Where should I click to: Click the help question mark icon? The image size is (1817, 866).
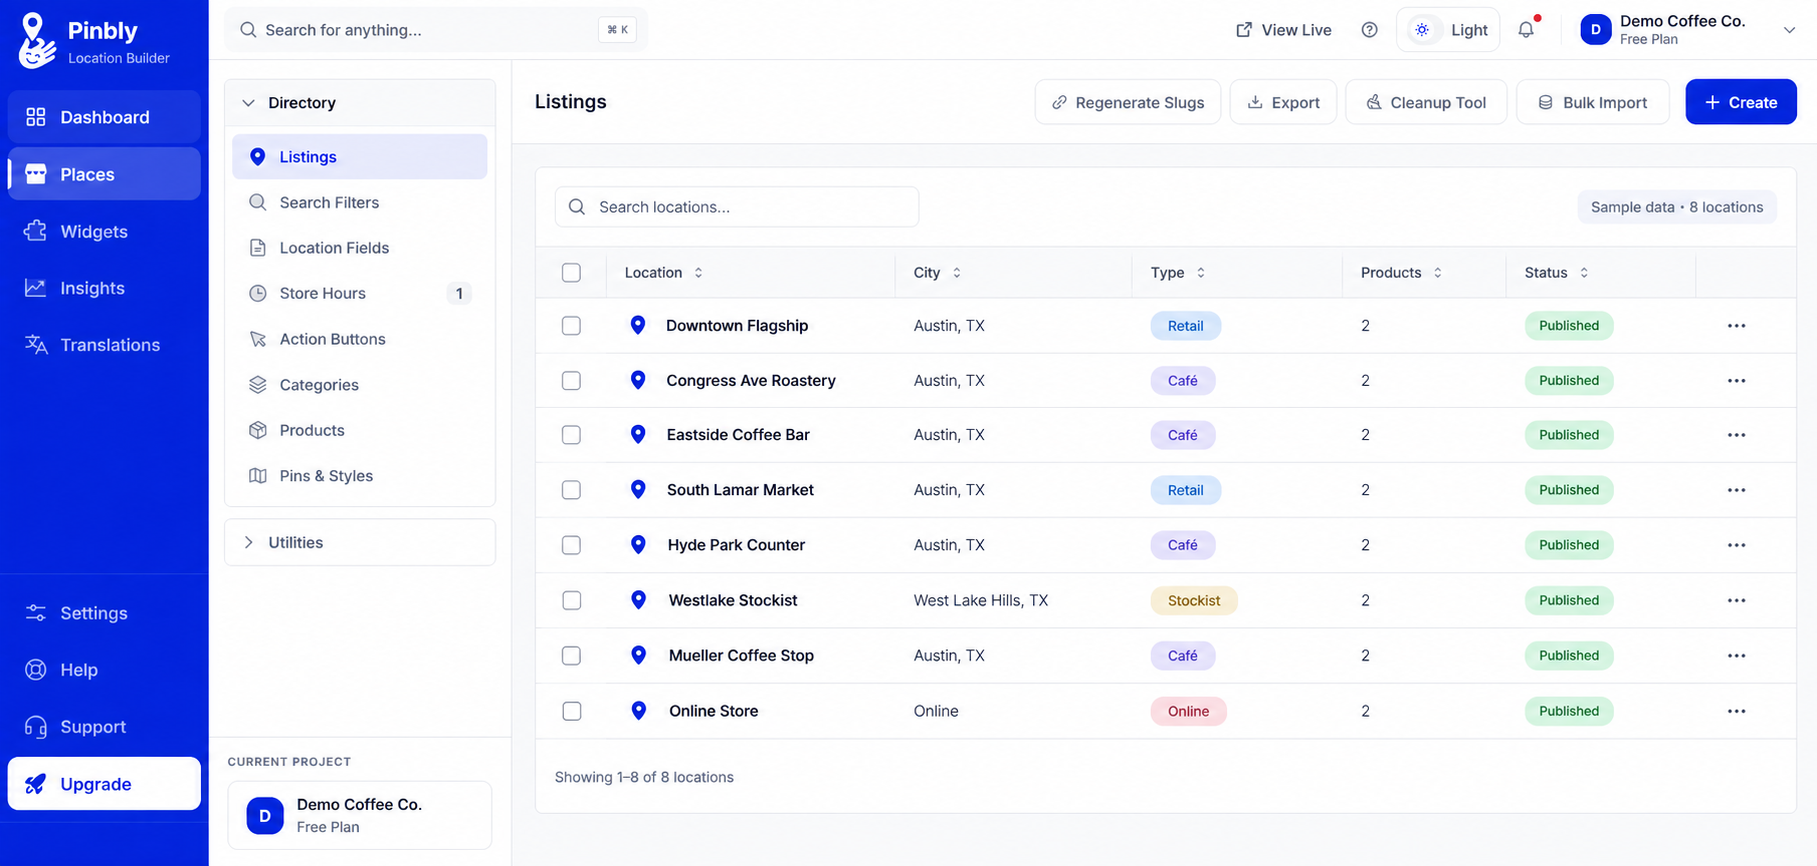click(1370, 30)
